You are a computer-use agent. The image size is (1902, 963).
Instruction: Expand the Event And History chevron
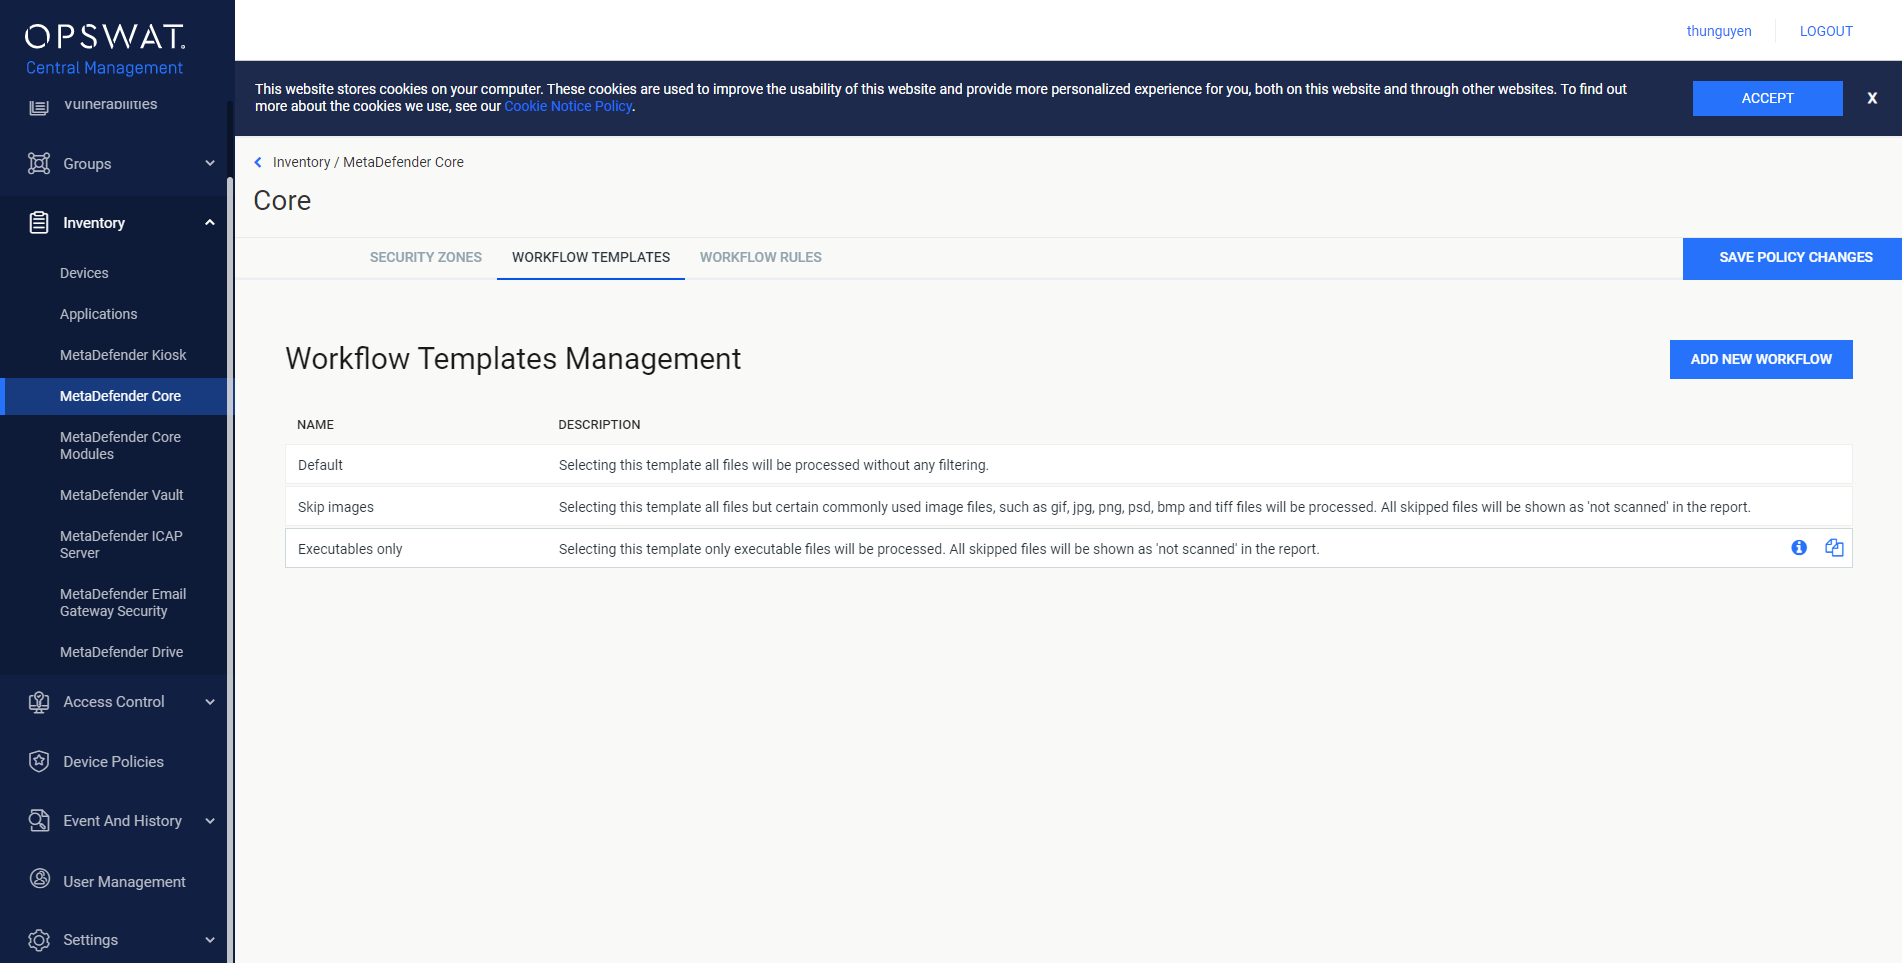pos(210,821)
